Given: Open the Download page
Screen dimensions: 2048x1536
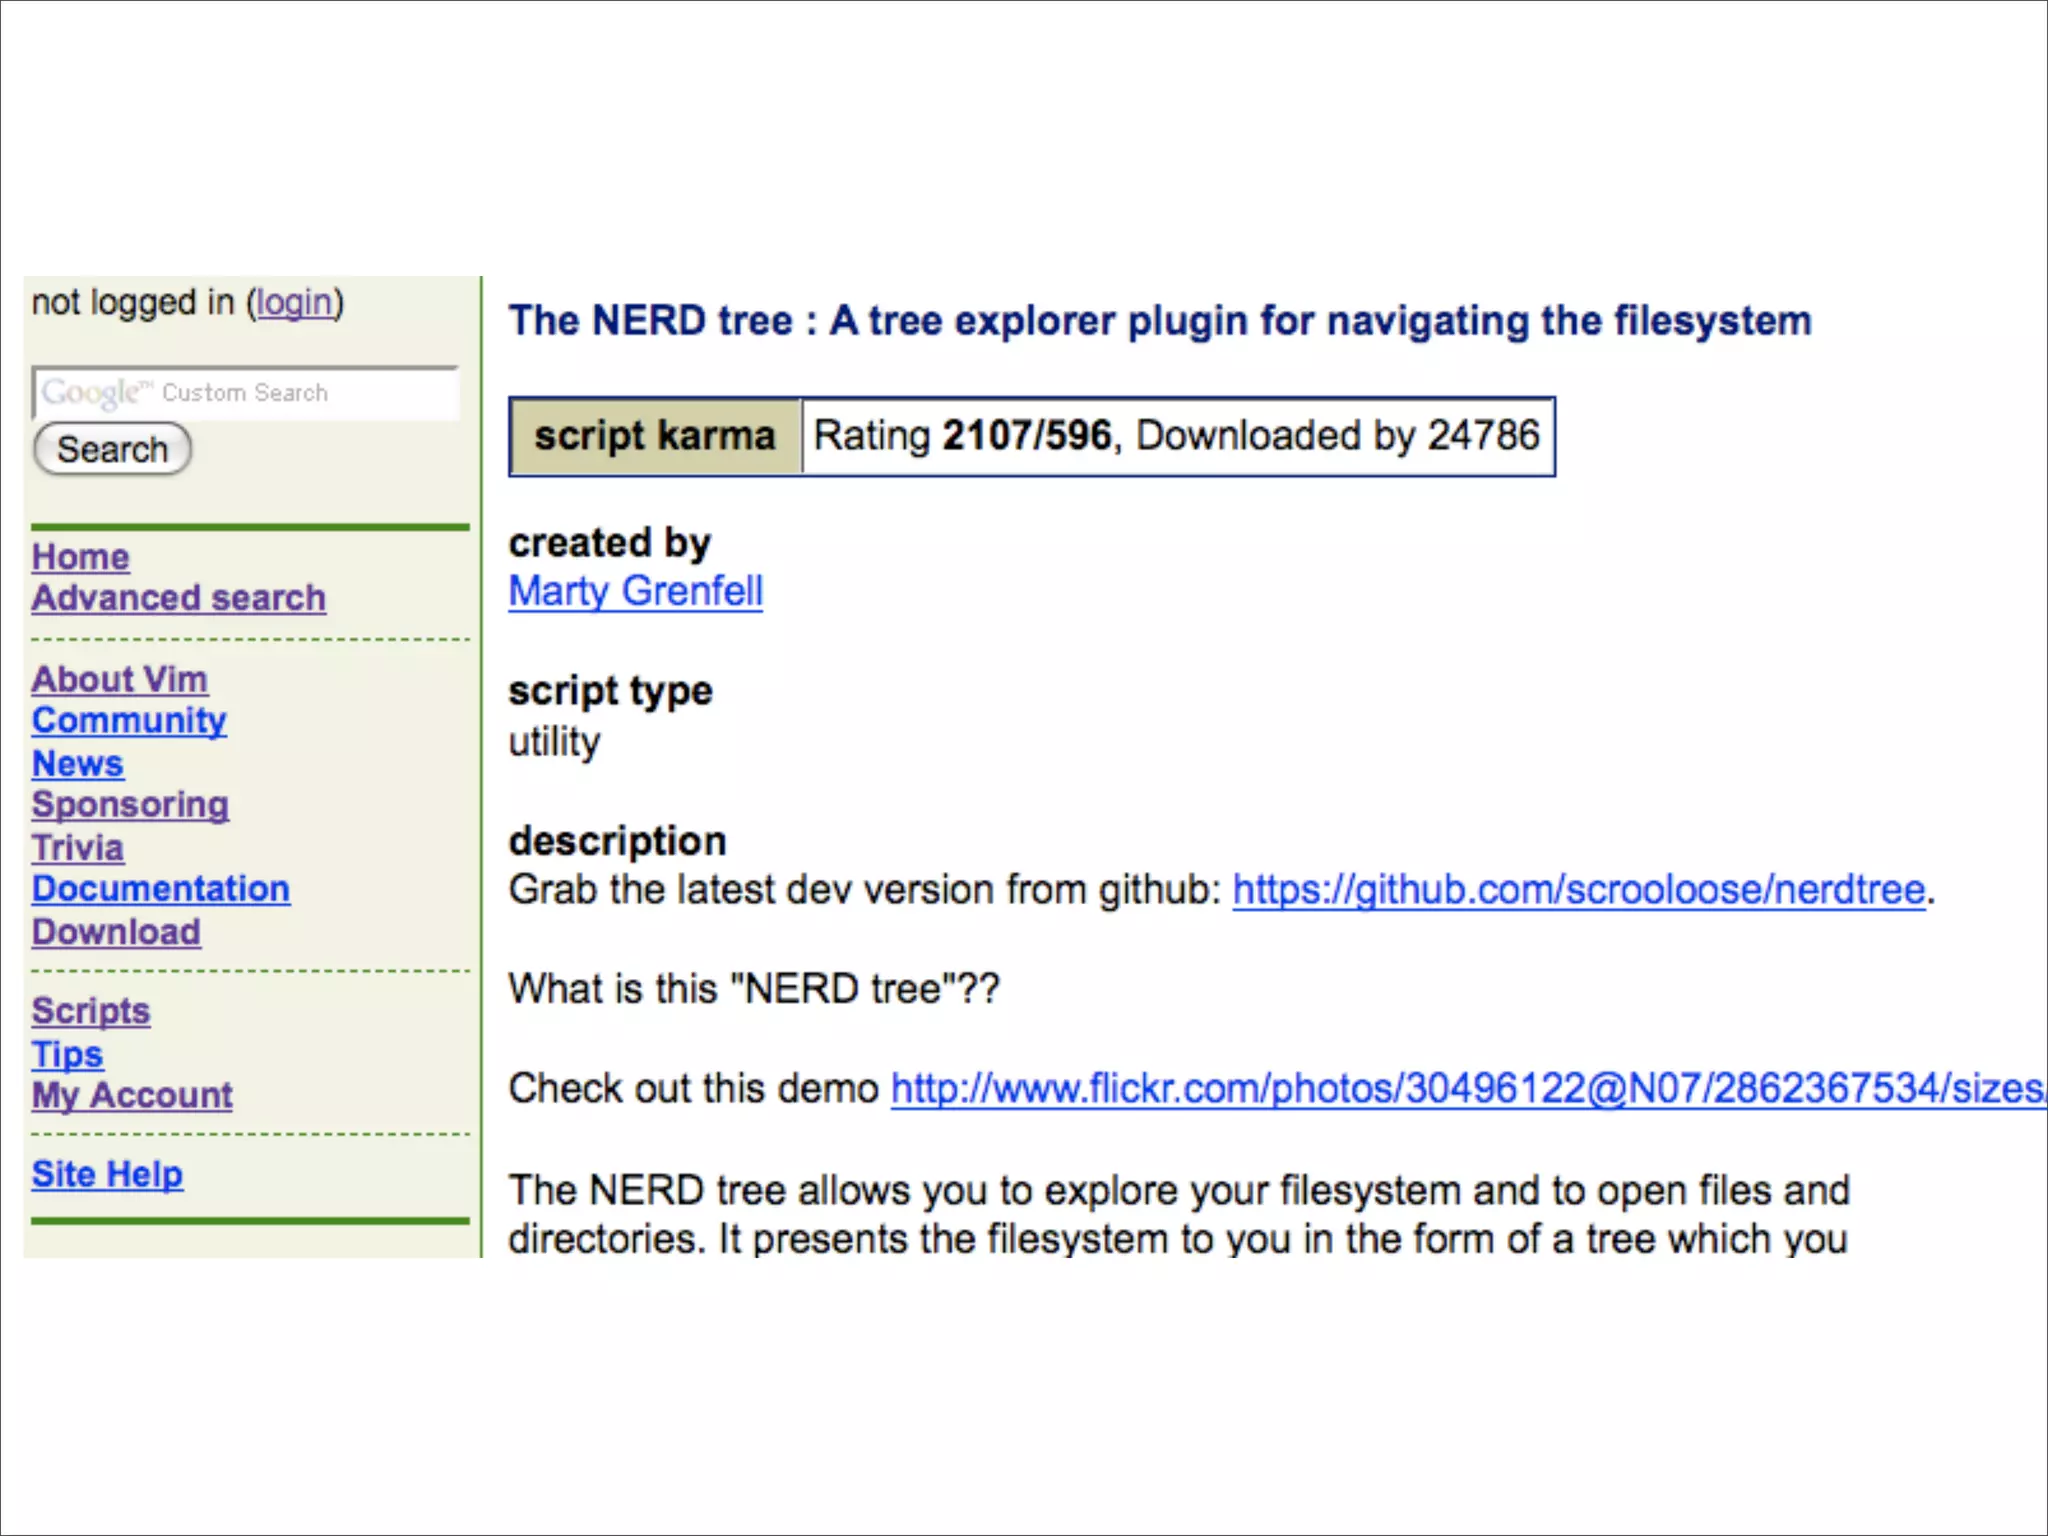Looking at the screenshot, I should pyautogui.click(x=116, y=932).
